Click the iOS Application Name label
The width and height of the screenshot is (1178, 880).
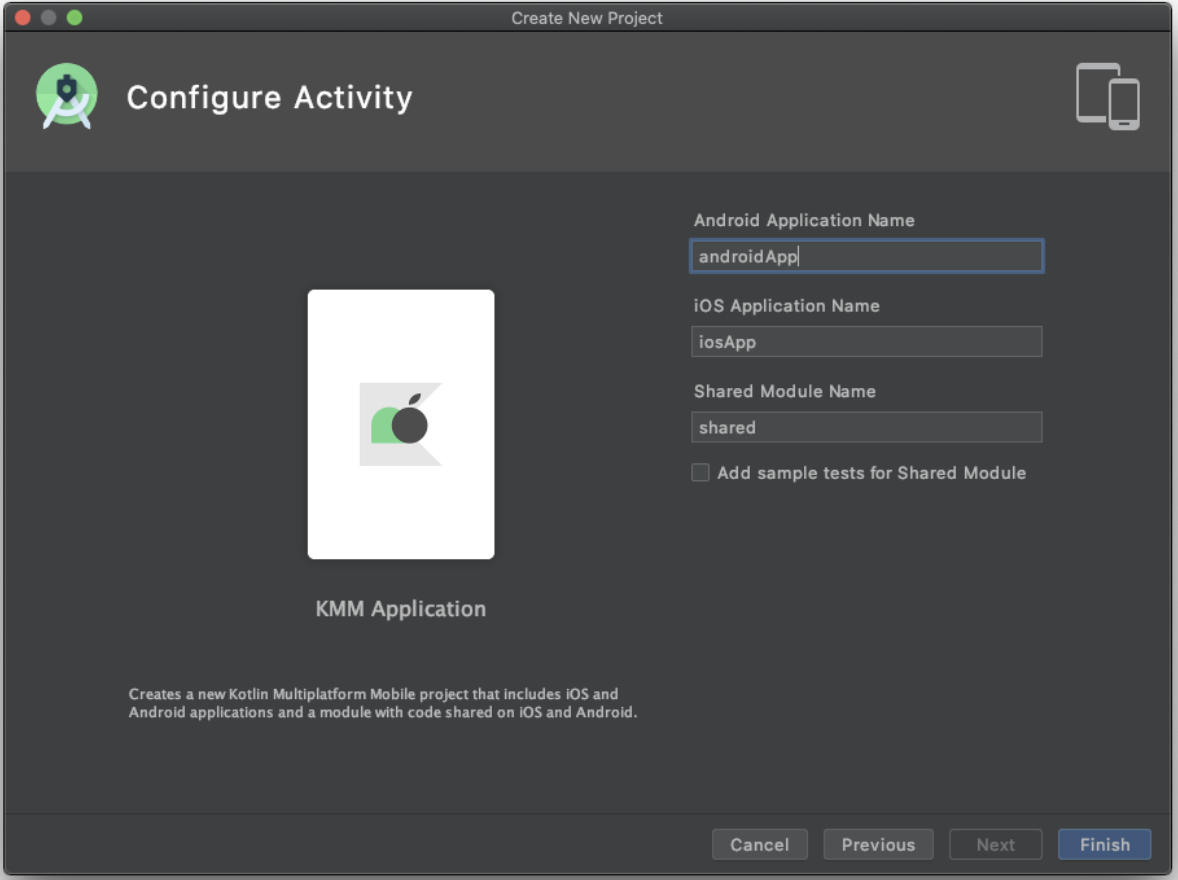pos(787,306)
